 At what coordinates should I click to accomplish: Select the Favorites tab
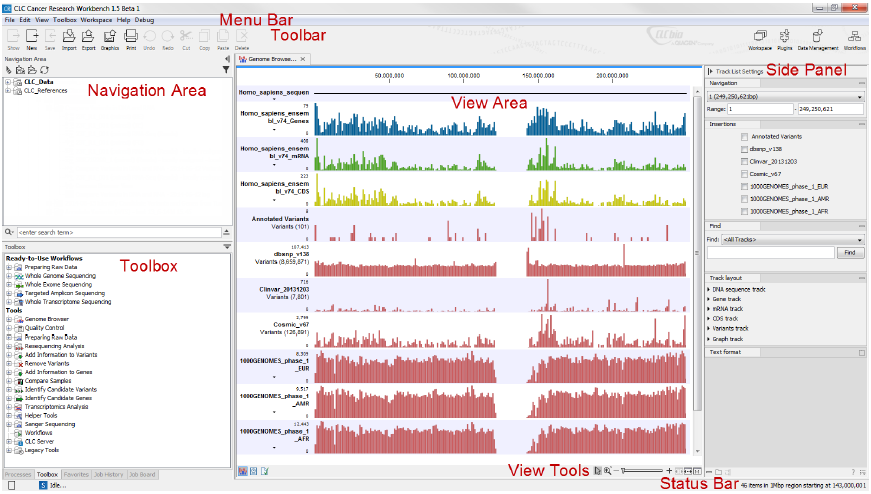click(76, 475)
